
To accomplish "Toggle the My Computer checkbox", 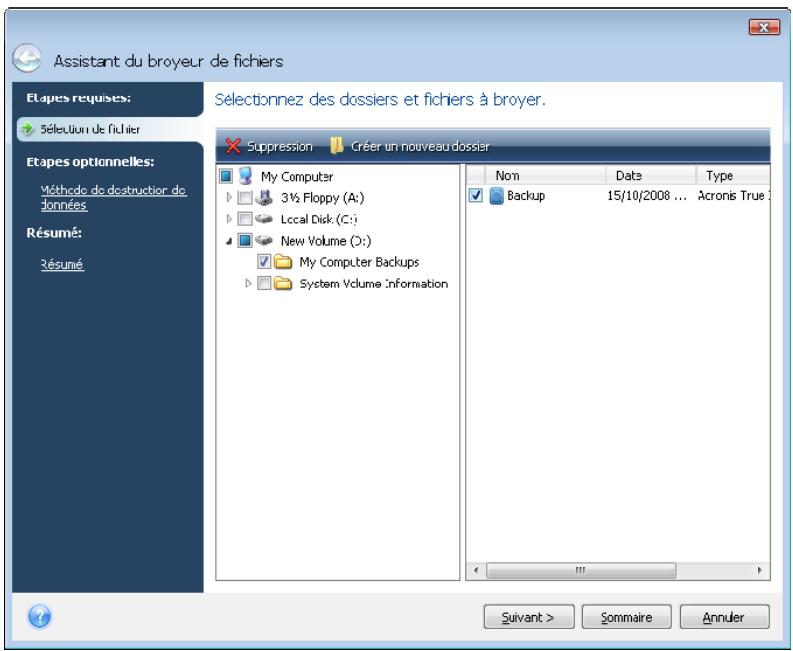I will click(x=226, y=176).
